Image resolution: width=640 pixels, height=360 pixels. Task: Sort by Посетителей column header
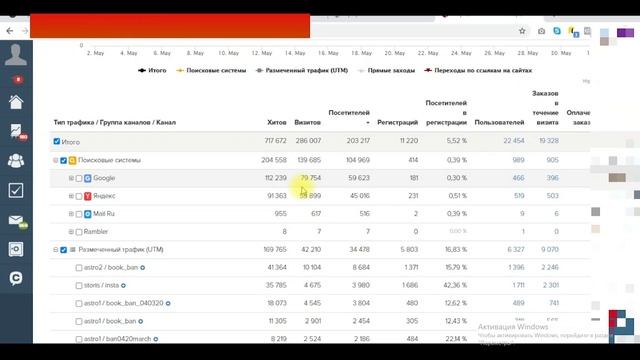tap(349, 113)
